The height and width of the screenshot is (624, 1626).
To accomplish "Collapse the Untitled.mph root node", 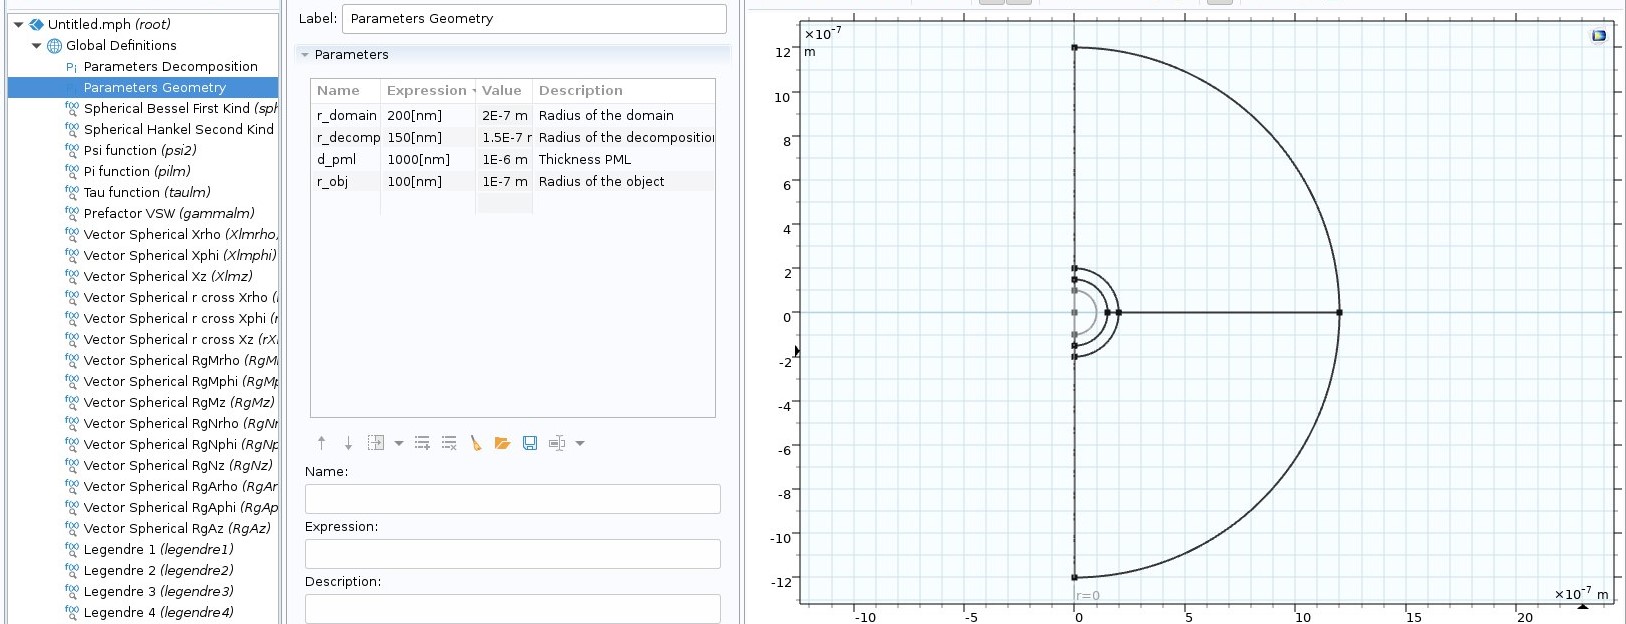I will [18, 24].
